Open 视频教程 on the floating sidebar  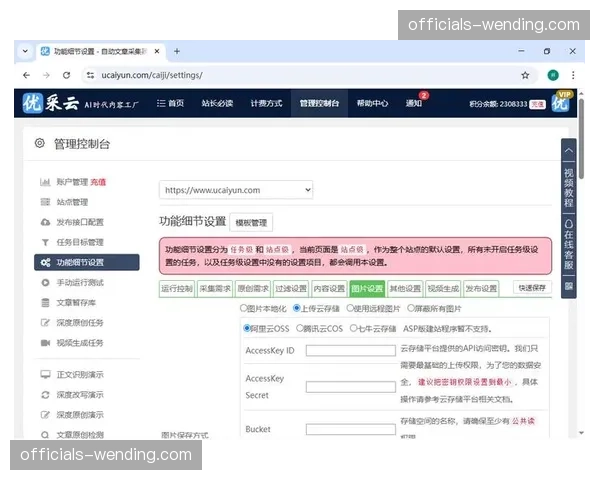click(x=569, y=188)
